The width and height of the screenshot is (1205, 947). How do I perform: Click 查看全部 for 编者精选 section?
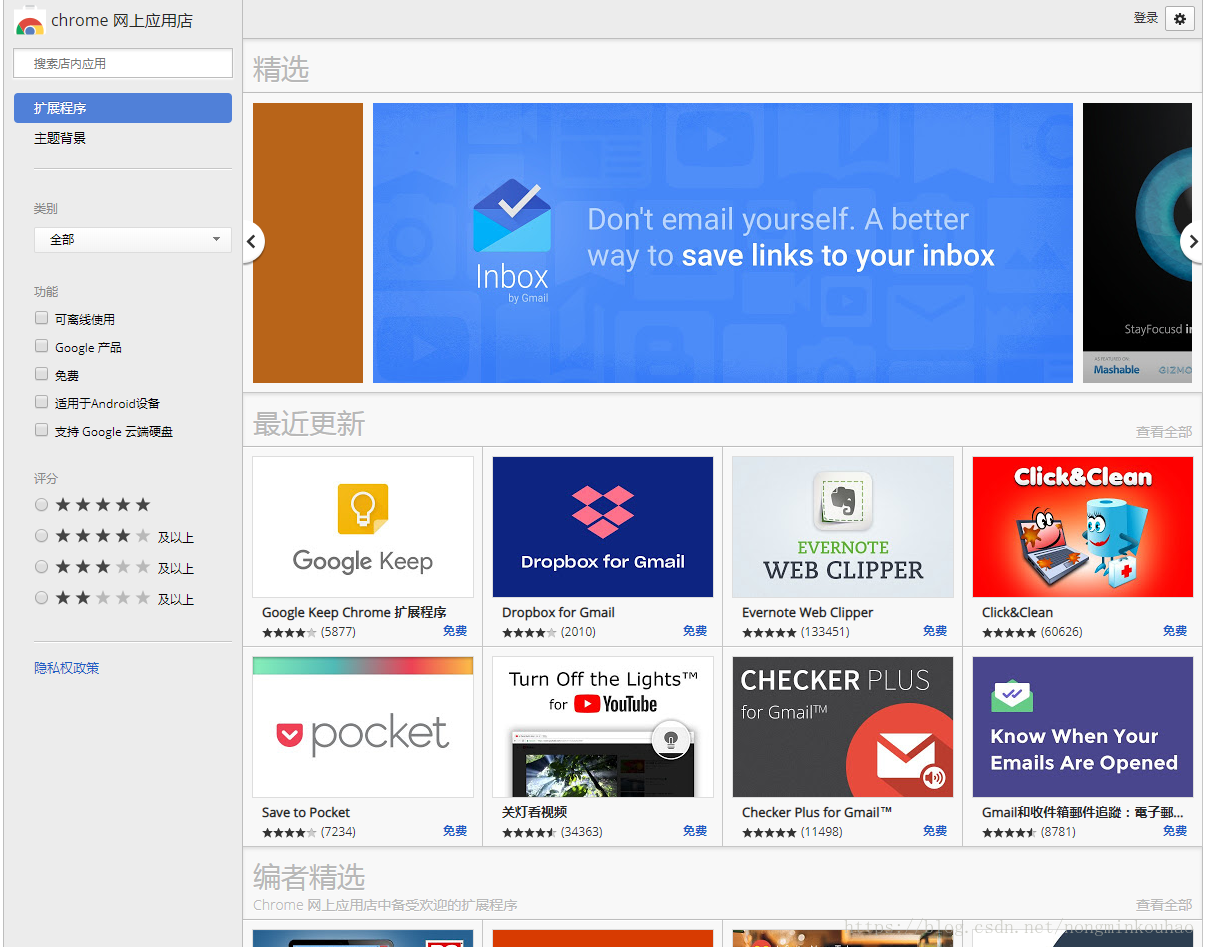[1164, 905]
